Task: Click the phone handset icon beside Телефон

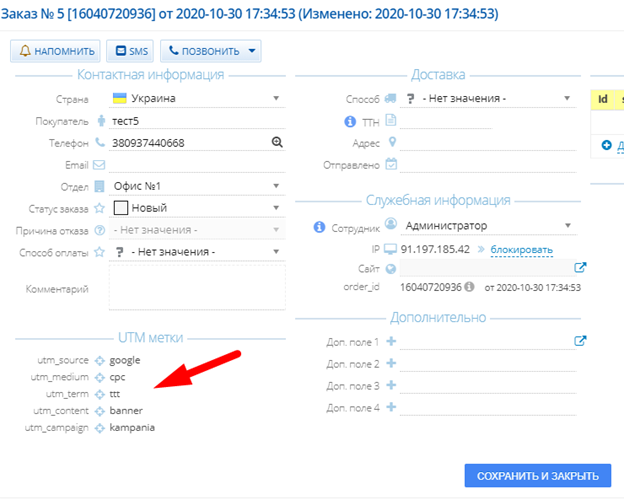Action: click(x=100, y=142)
